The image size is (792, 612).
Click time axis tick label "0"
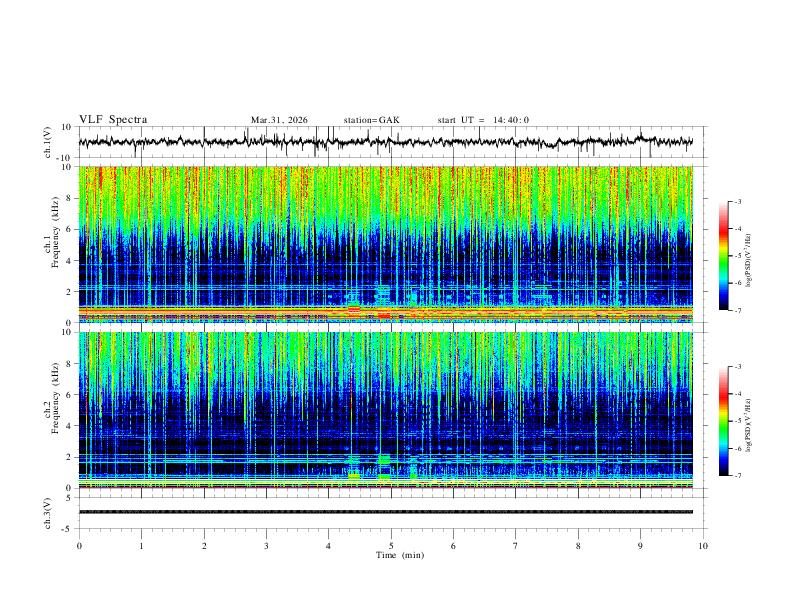pos(79,546)
